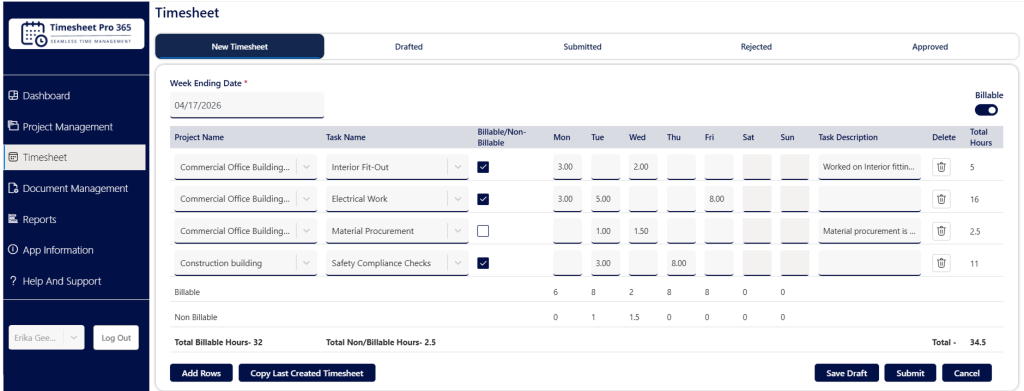
Task: Click the Cancel button
Action: tap(967, 373)
